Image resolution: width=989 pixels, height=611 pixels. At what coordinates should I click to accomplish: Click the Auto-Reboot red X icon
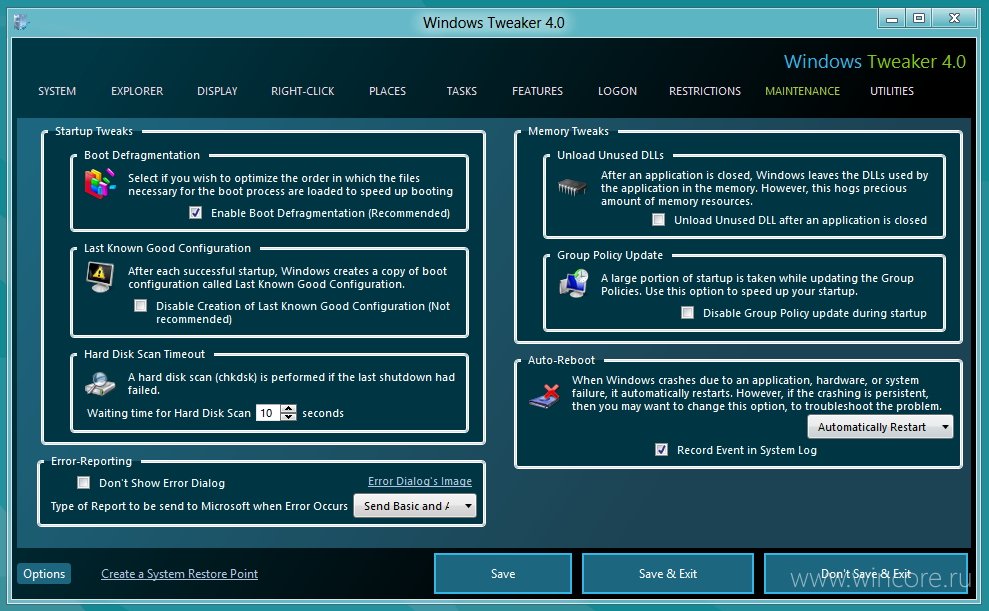pos(544,396)
